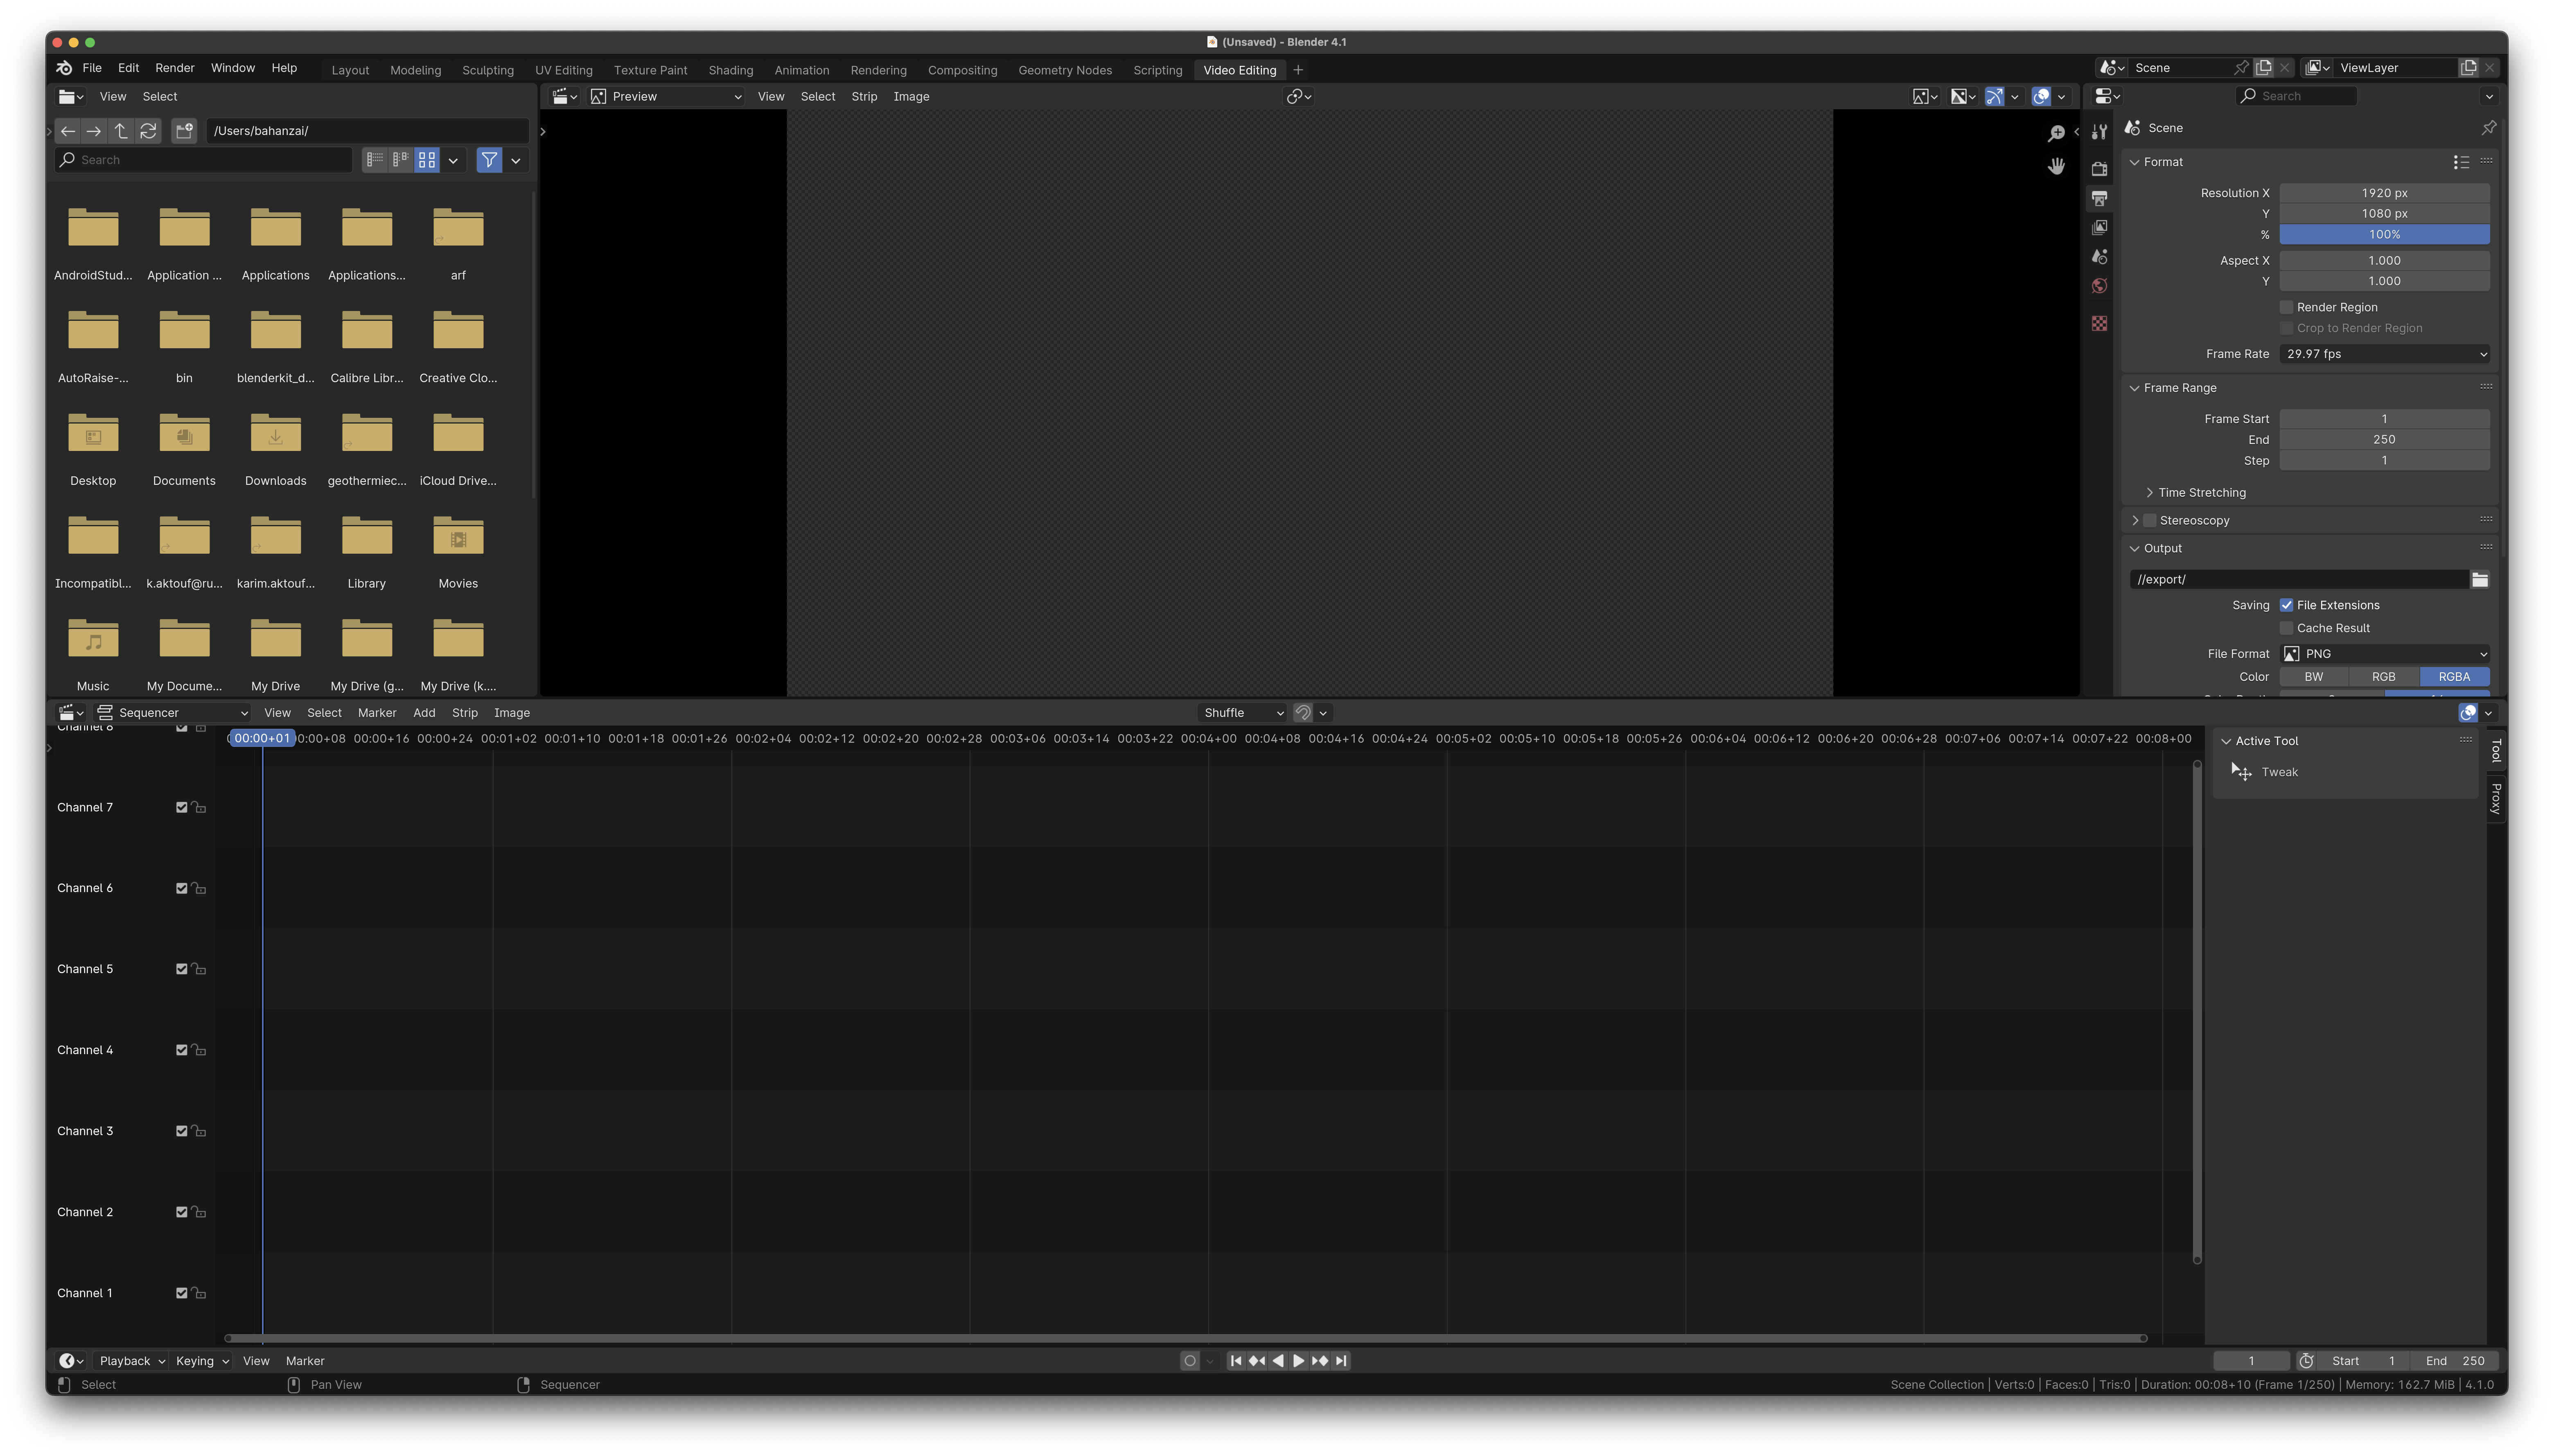Open World properties tab
Viewport: 2554px width, 1456px height.
coord(2099,286)
